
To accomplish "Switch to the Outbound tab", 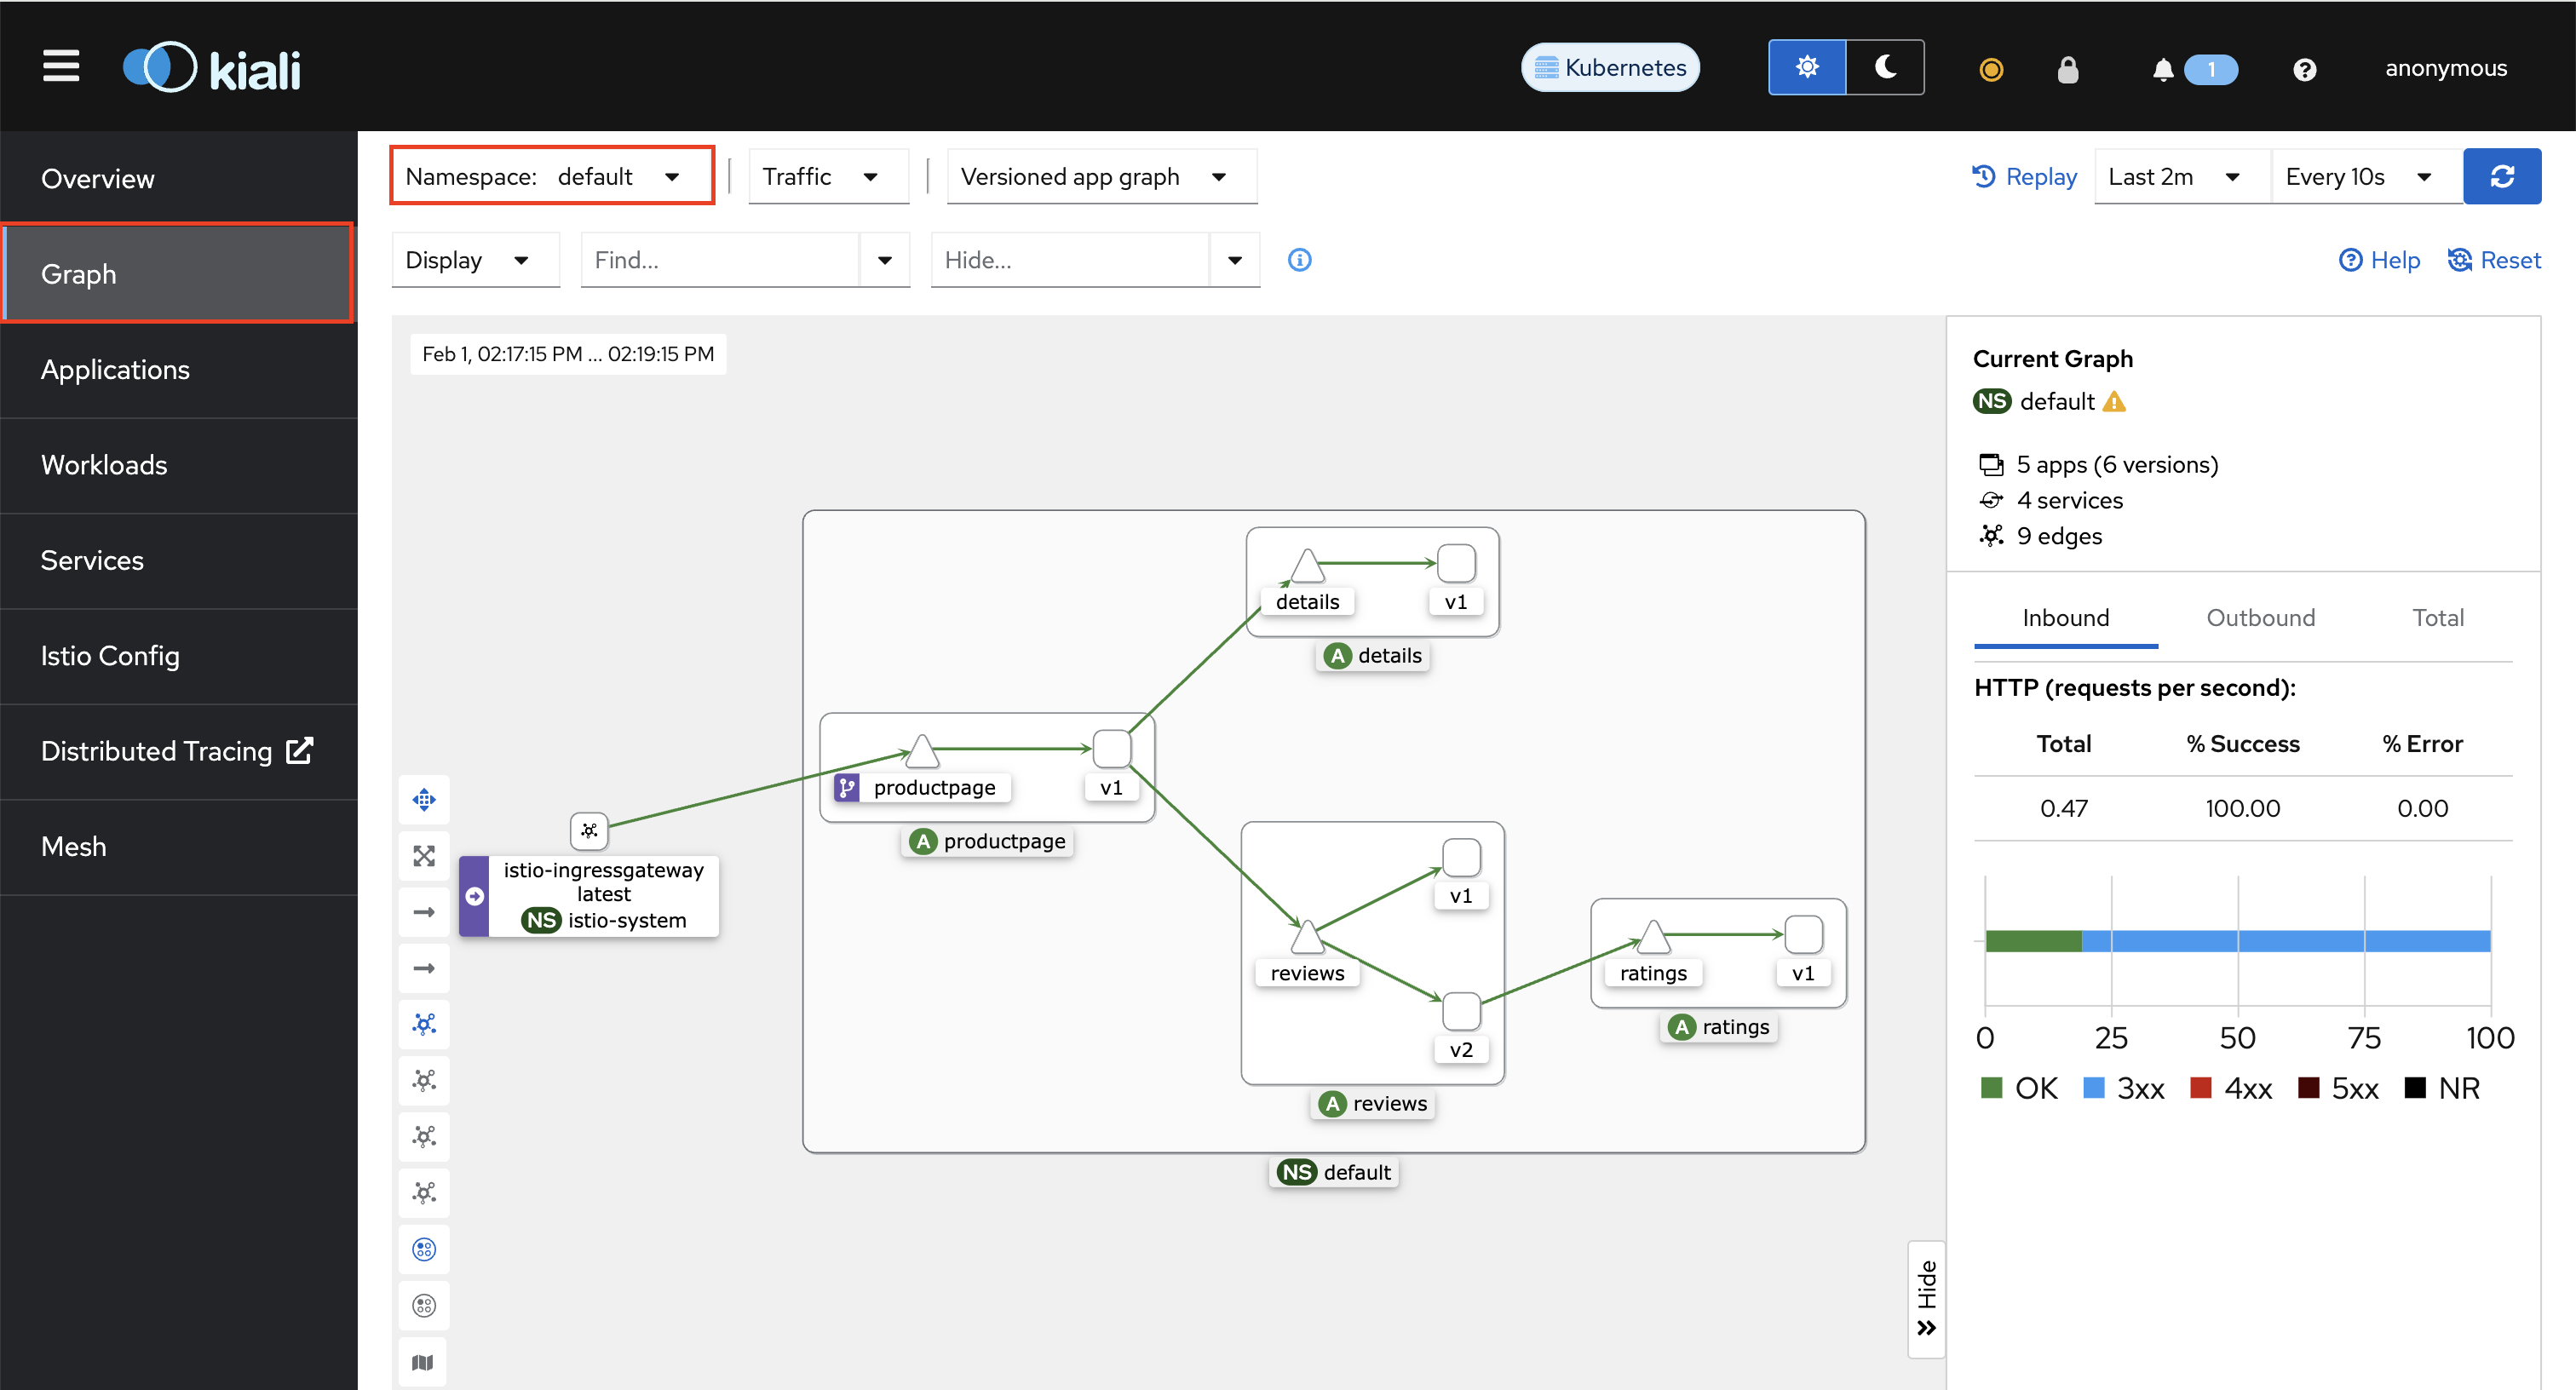I will click(2260, 617).
